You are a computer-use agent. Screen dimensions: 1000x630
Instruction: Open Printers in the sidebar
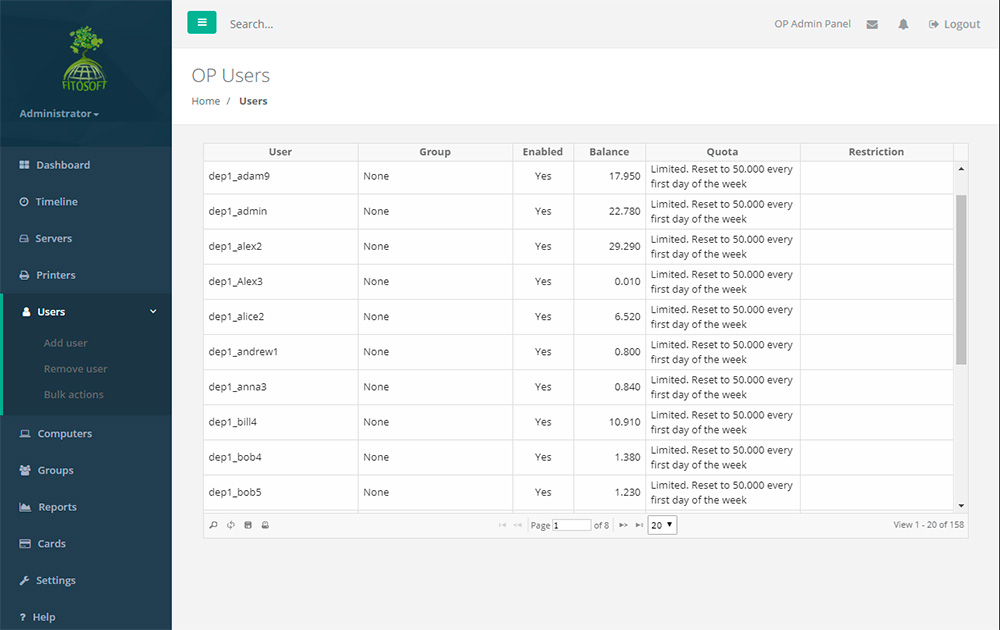pos(55,275)
